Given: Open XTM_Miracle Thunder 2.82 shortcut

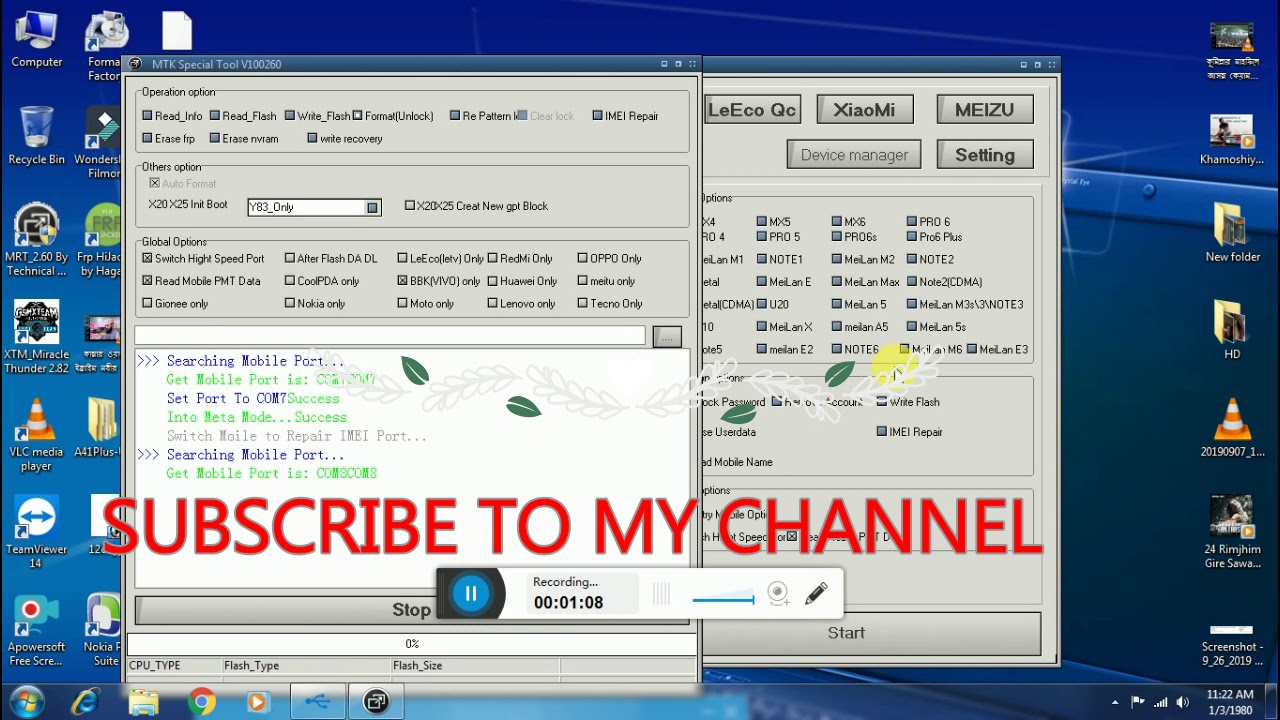Looking at the screenshot, I should (36, 337).
